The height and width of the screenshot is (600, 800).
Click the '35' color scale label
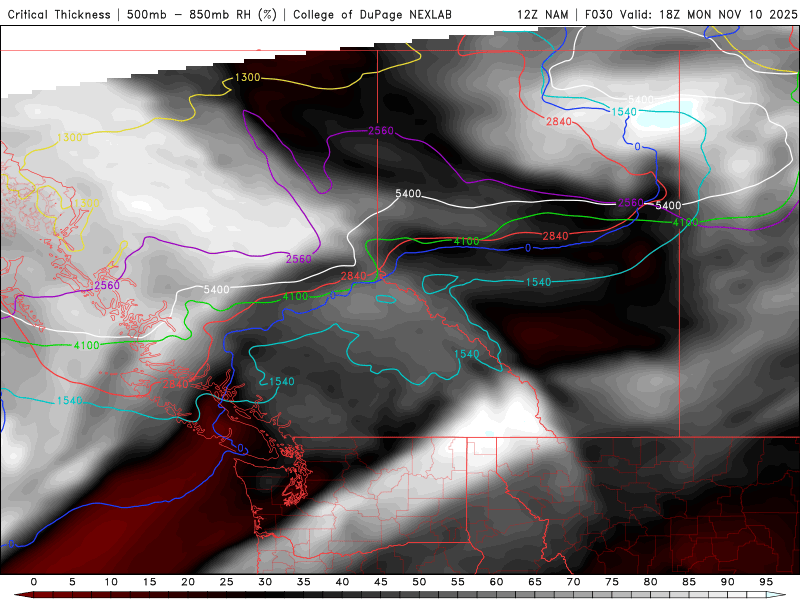click(x=304, y=582)
